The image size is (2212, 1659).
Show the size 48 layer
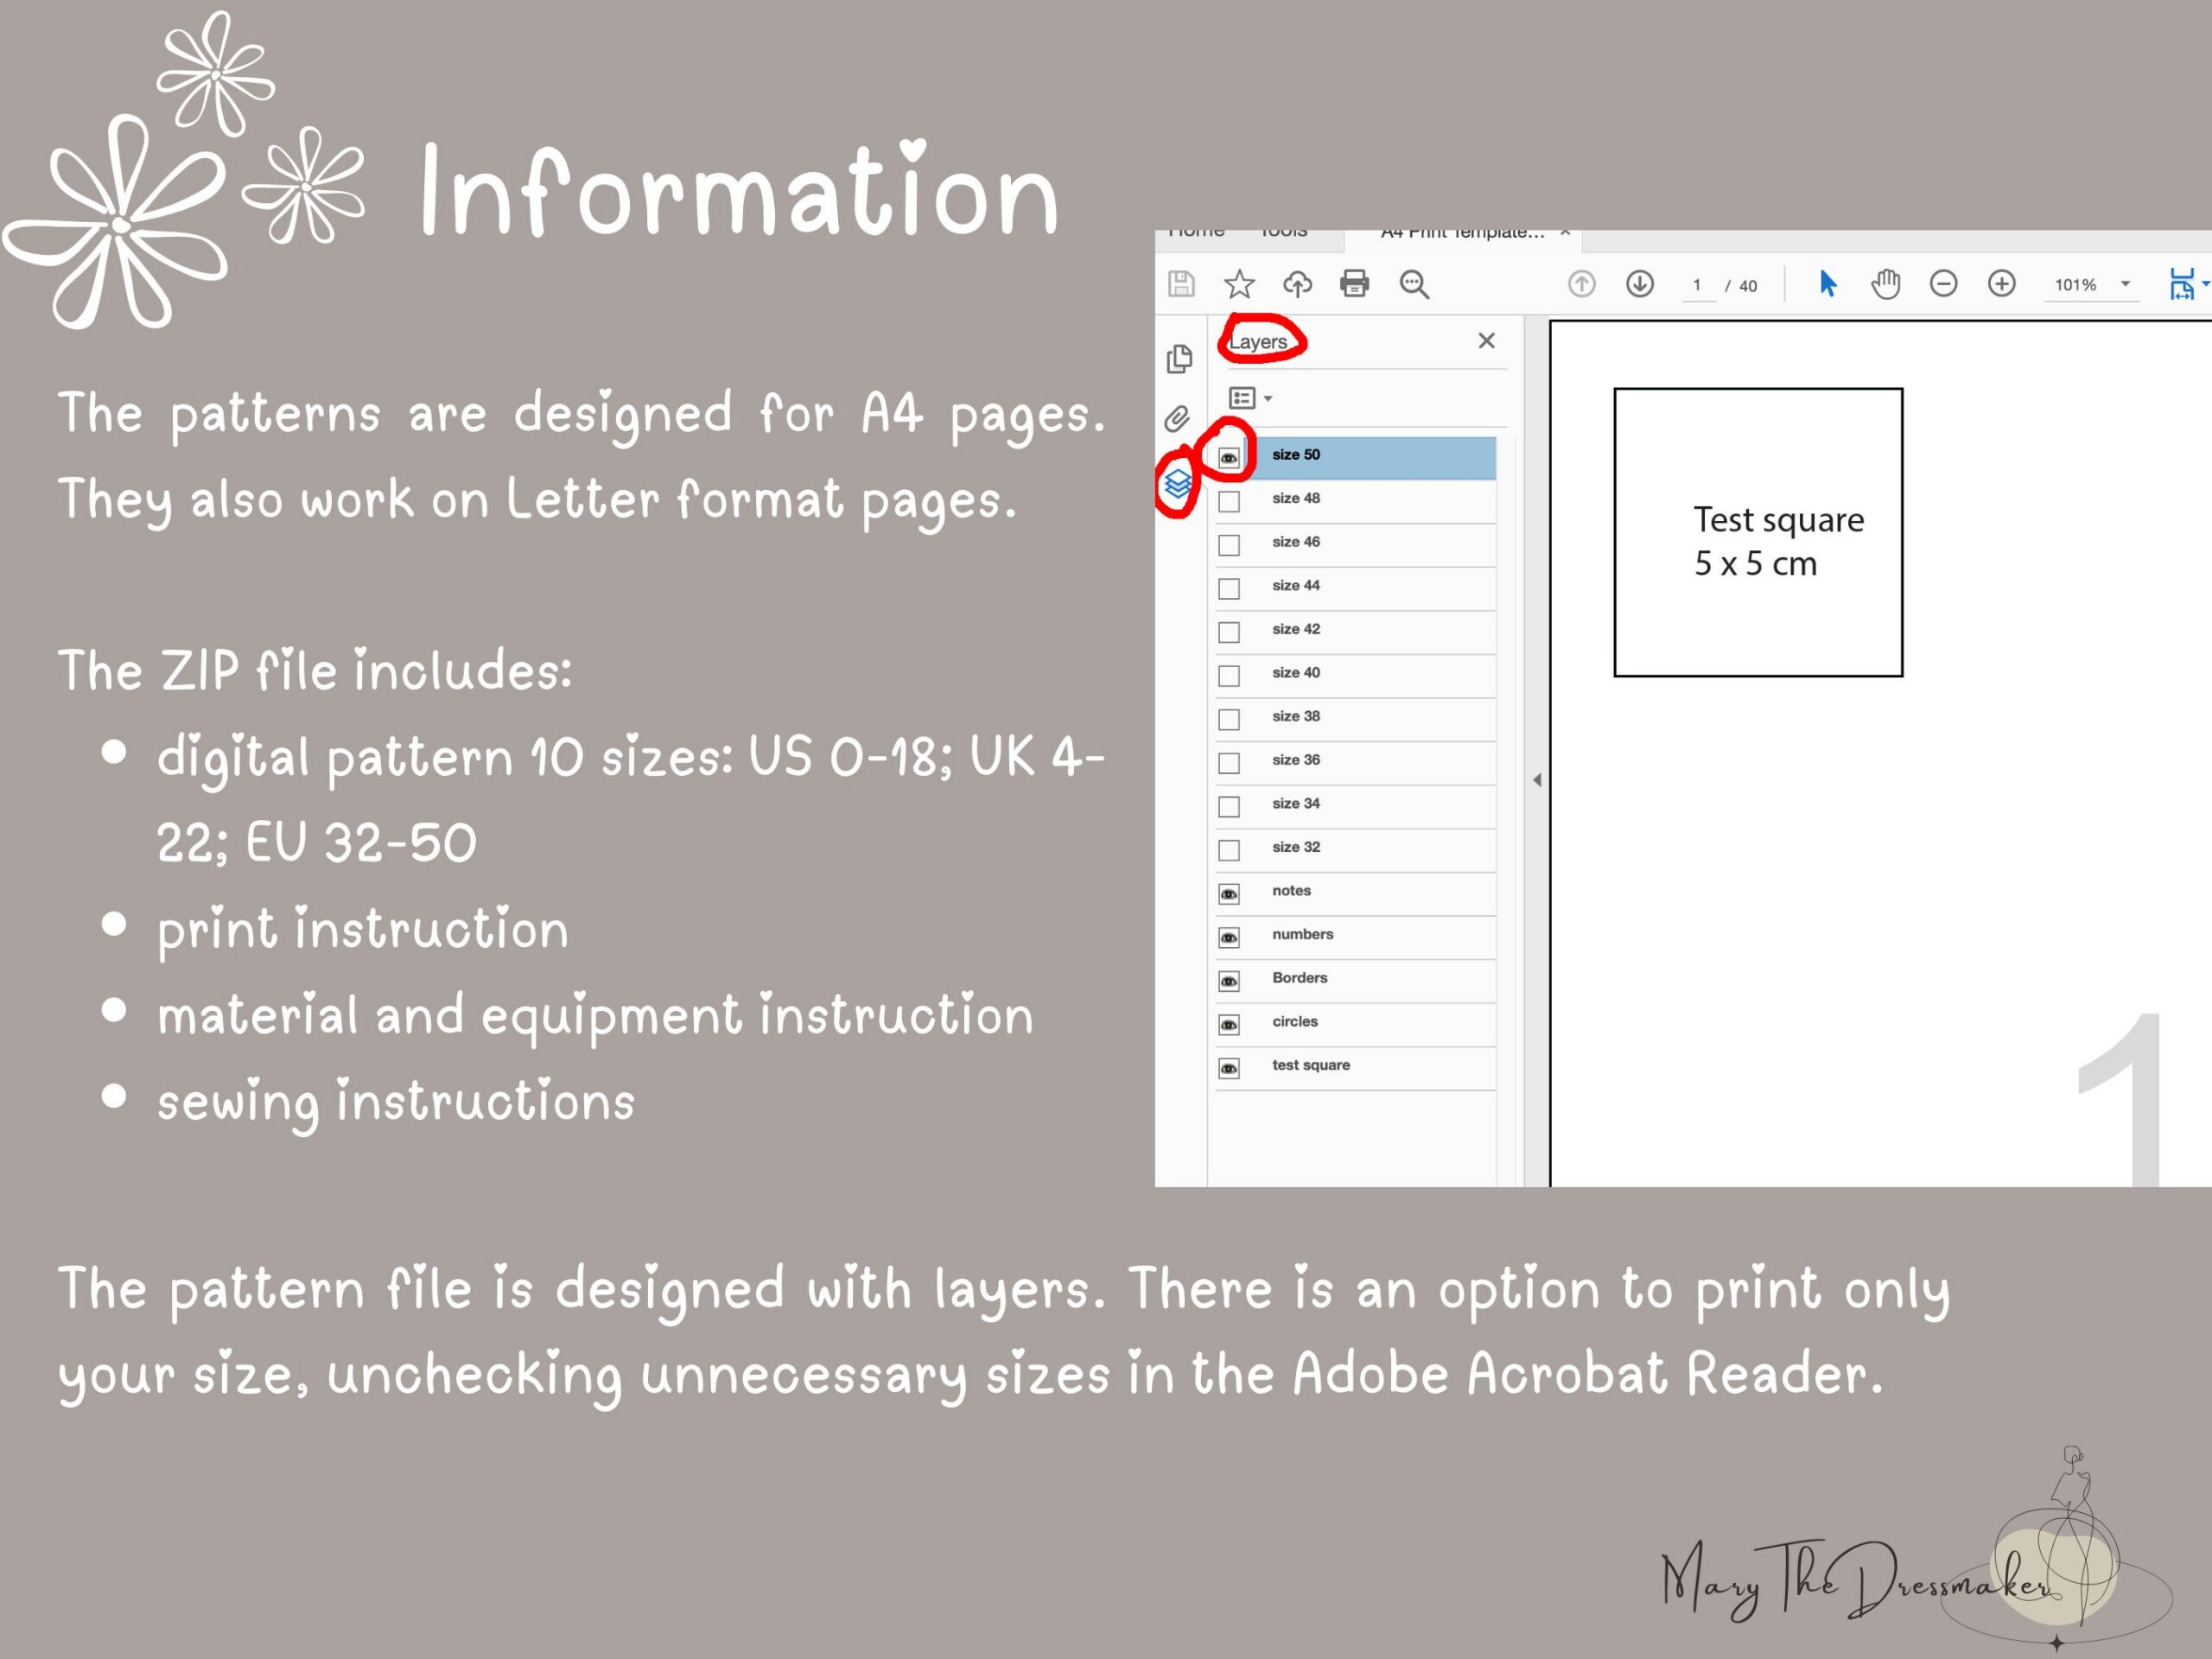coord(1229,502)
